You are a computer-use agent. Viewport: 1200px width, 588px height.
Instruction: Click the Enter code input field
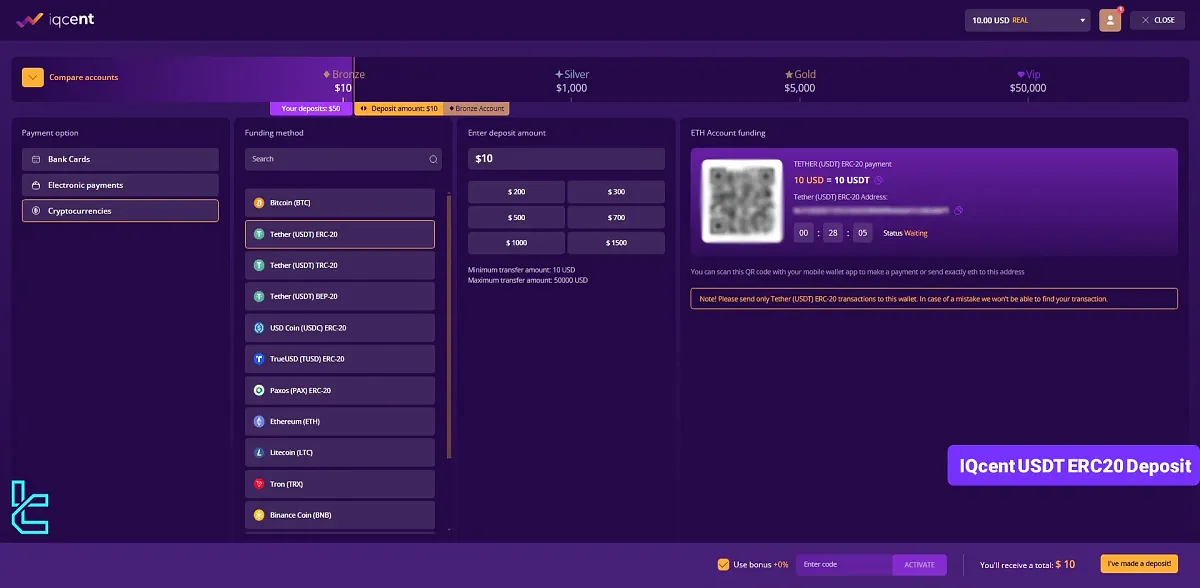[x=845, y=564]
